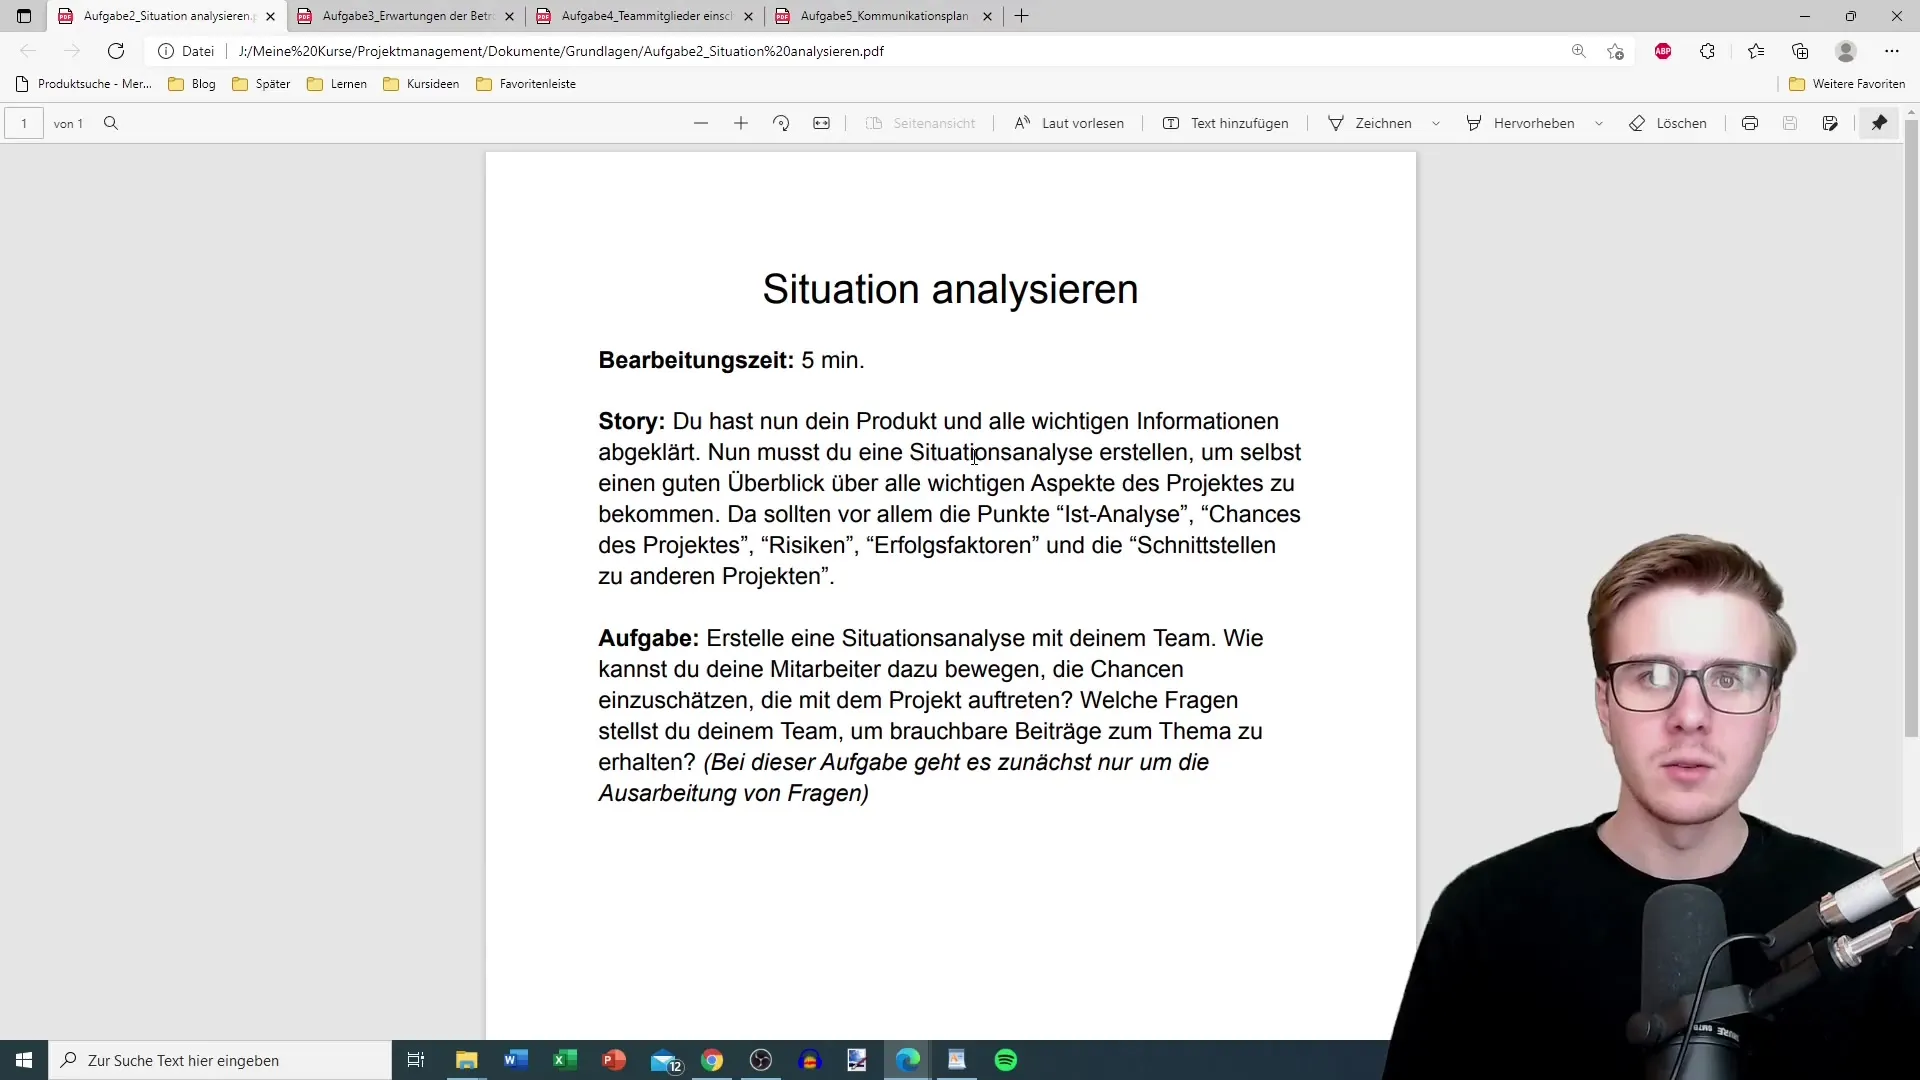Rotate the PDF page

781,123
